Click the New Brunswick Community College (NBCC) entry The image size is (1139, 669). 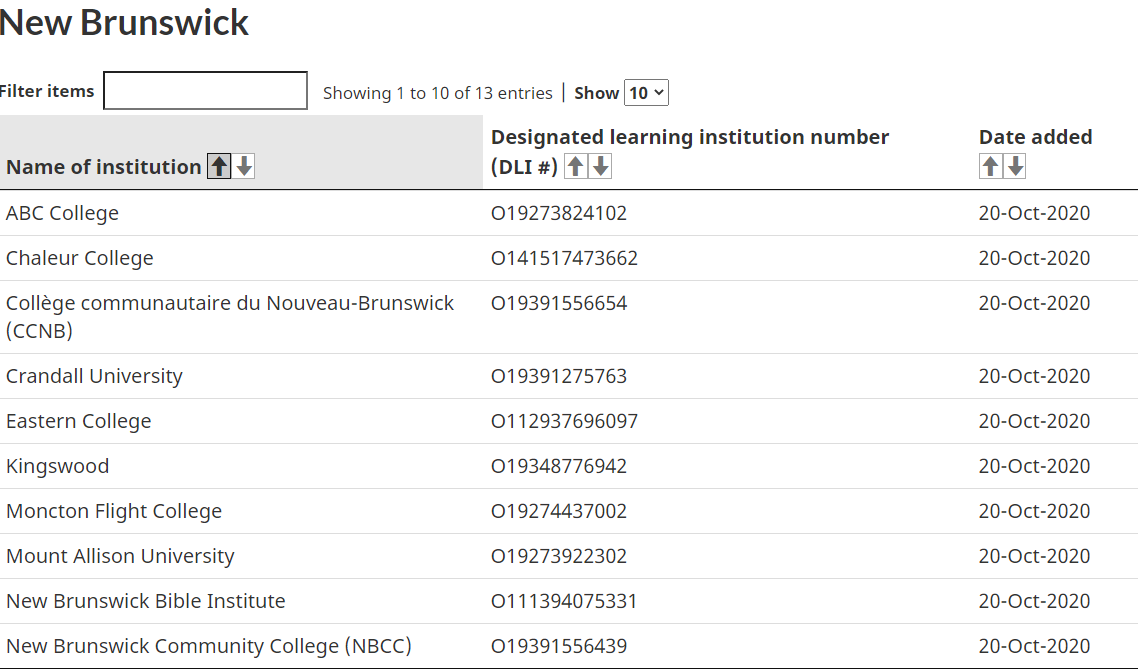pos(209,646)
